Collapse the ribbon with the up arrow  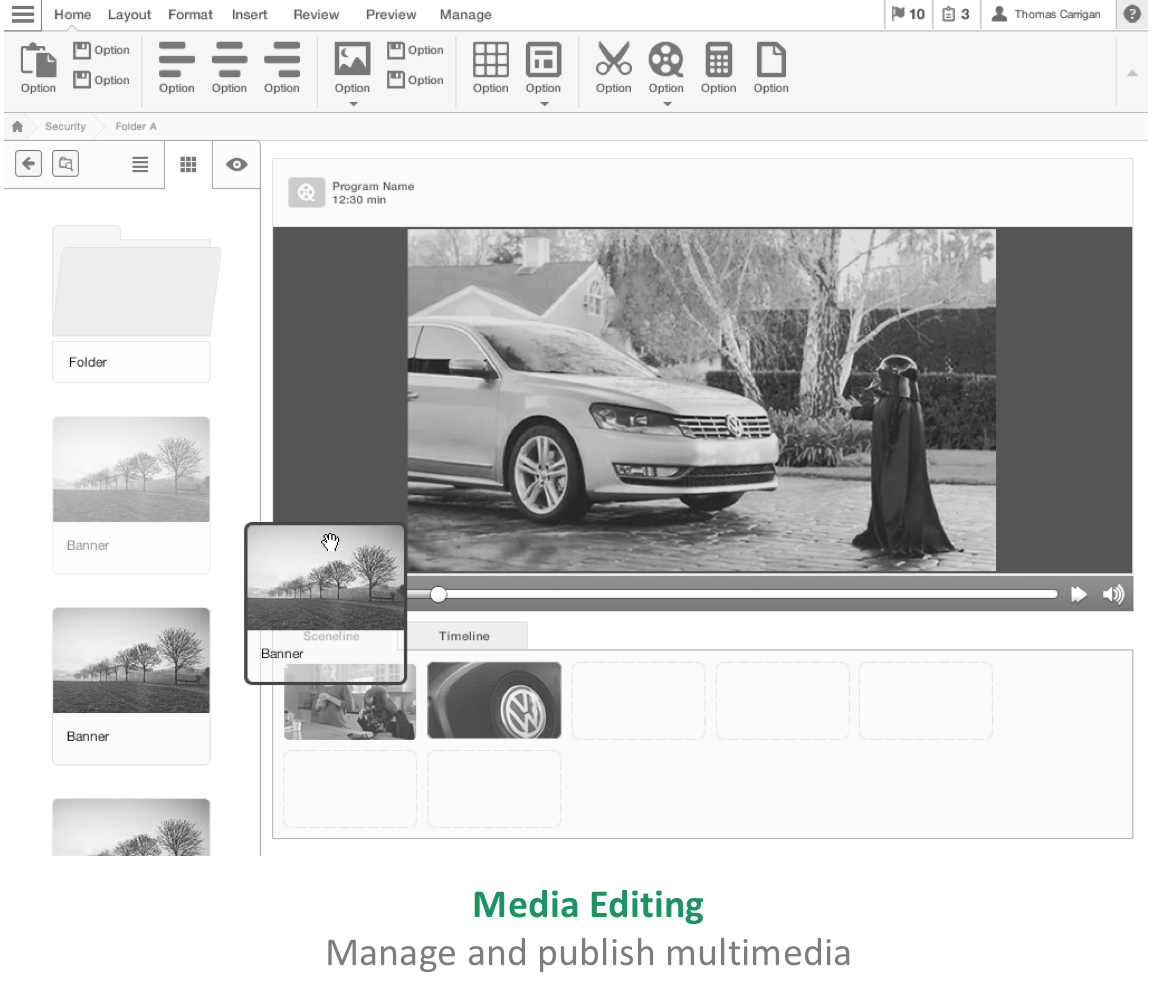(1132, 73)
